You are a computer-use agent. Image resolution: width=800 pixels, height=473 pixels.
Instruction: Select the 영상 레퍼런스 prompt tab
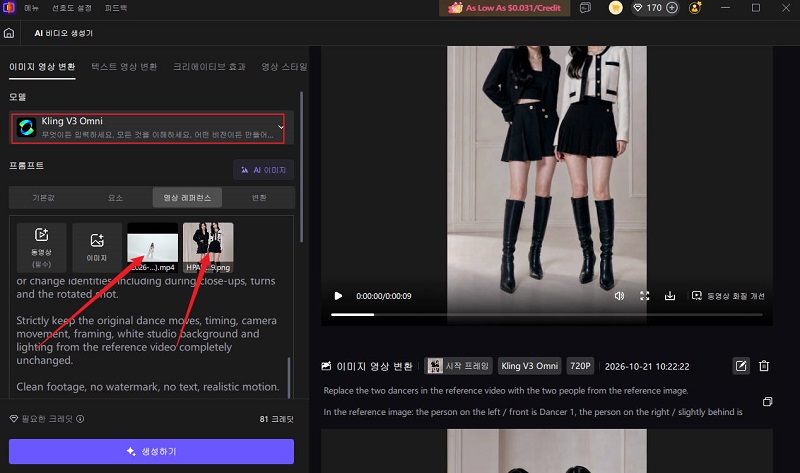click(x=187, y=197)
